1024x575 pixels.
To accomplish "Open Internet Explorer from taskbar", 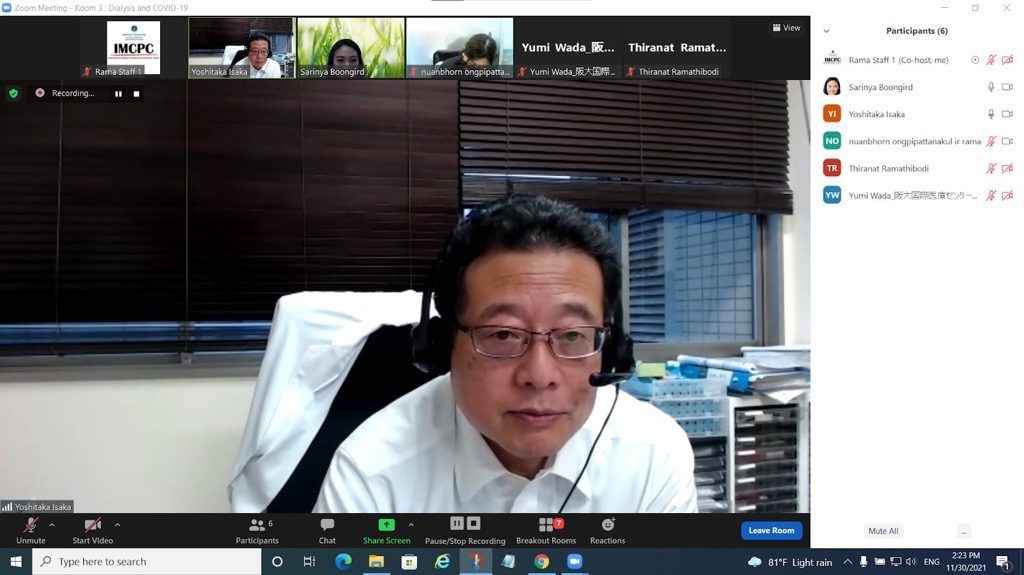I will coord(442,562).
